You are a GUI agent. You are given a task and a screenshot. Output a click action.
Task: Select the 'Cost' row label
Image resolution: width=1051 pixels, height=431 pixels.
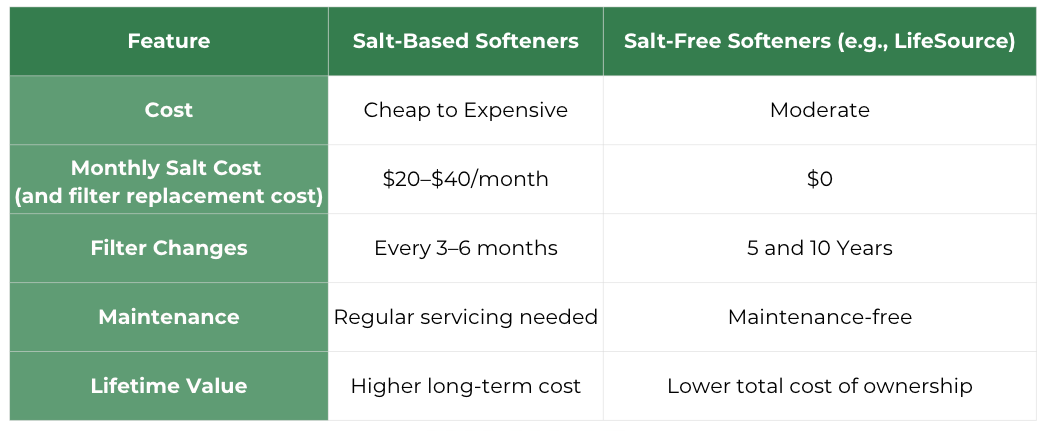pyautogui.click(x=169, y=110)
